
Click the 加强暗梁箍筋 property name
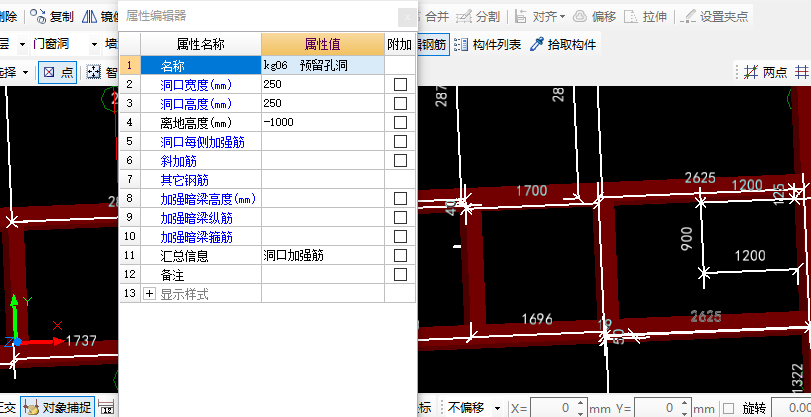point(196,237)
